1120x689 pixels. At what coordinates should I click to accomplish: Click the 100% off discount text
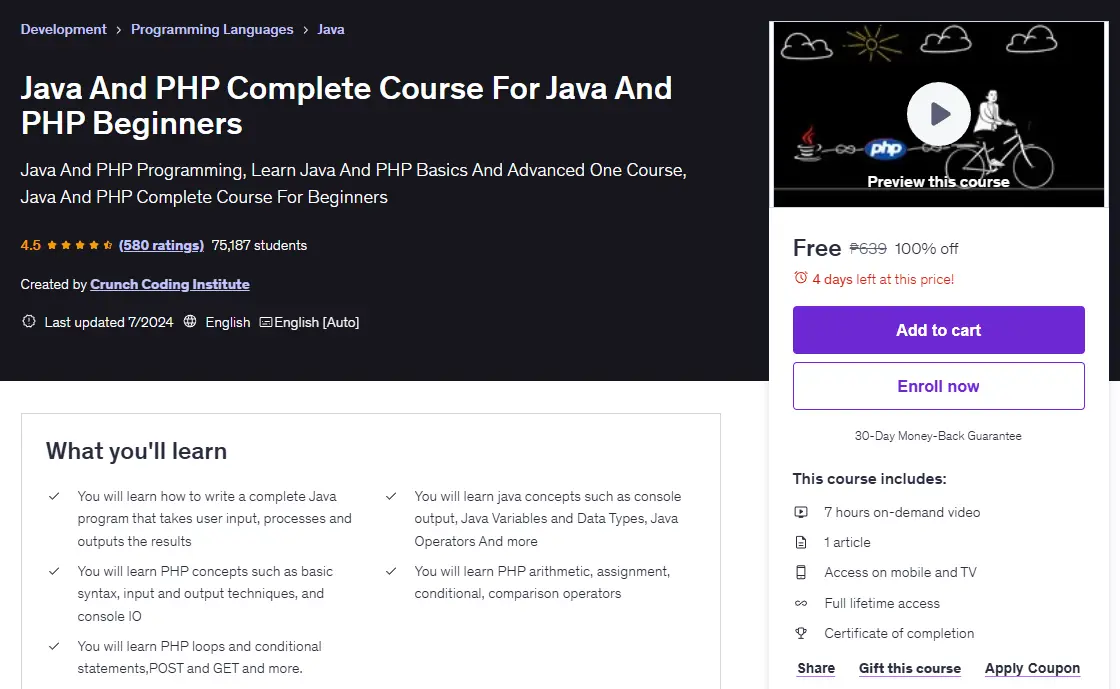click(x=926, y=248)
